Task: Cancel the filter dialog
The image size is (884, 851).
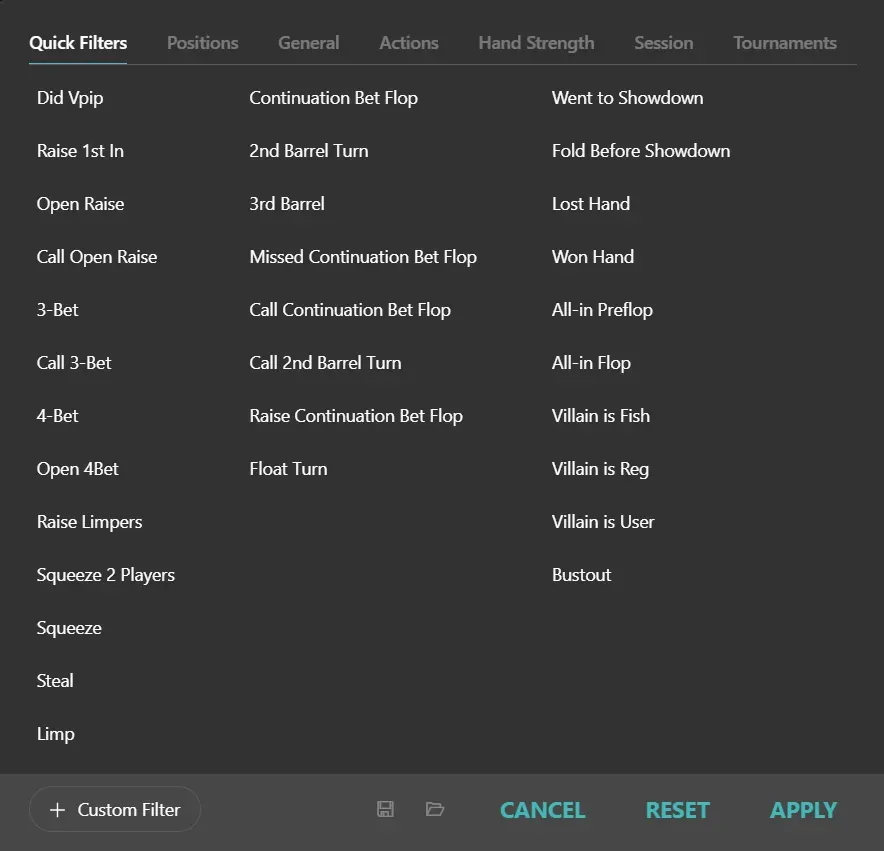Action: [542, 810]
